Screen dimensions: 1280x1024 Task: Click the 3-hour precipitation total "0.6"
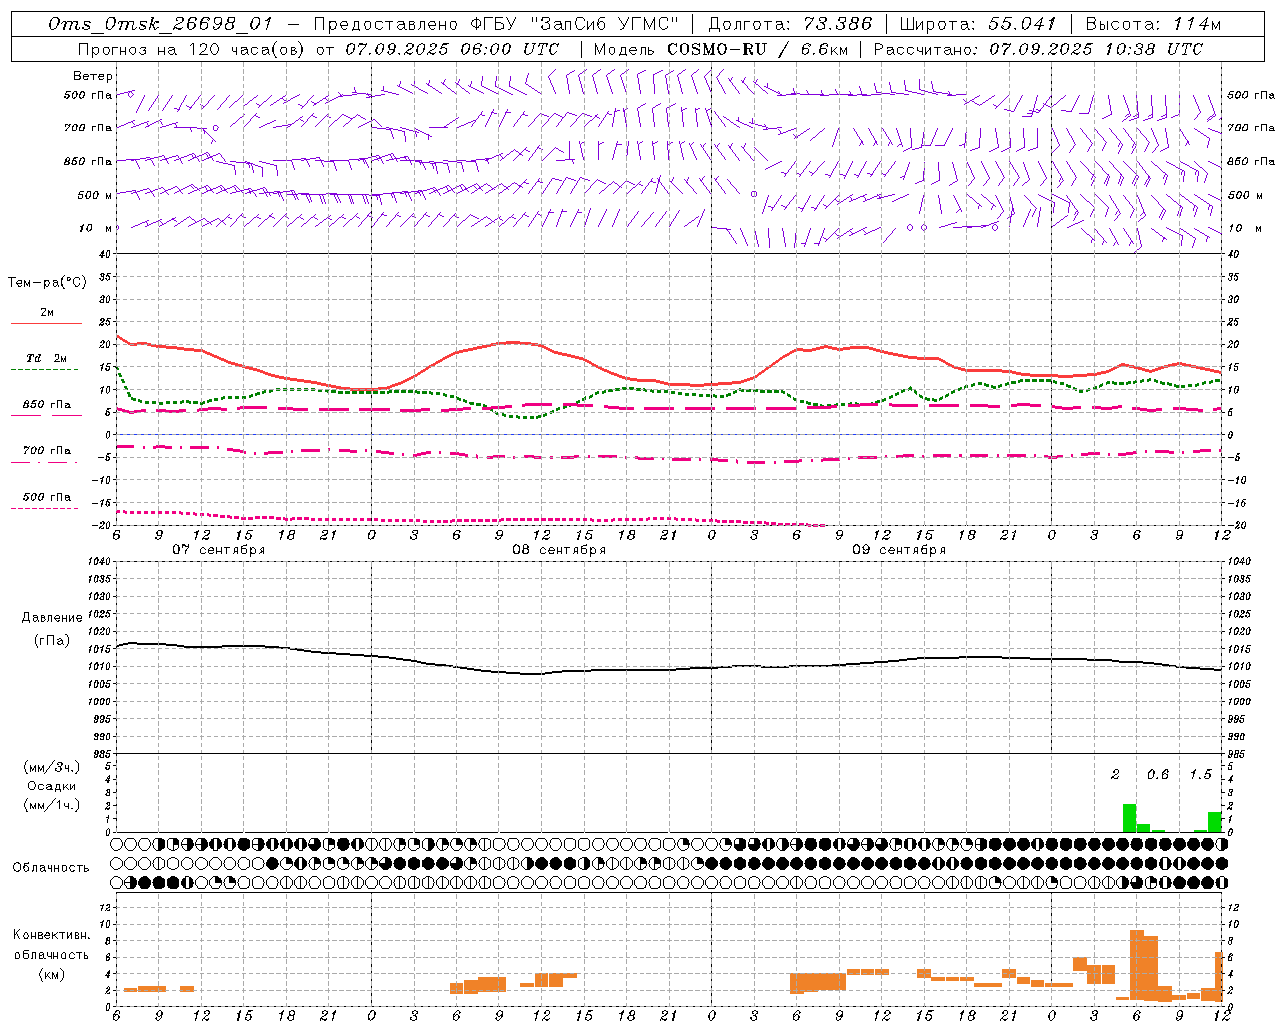pyautogui.click(x=1158, y=775)
